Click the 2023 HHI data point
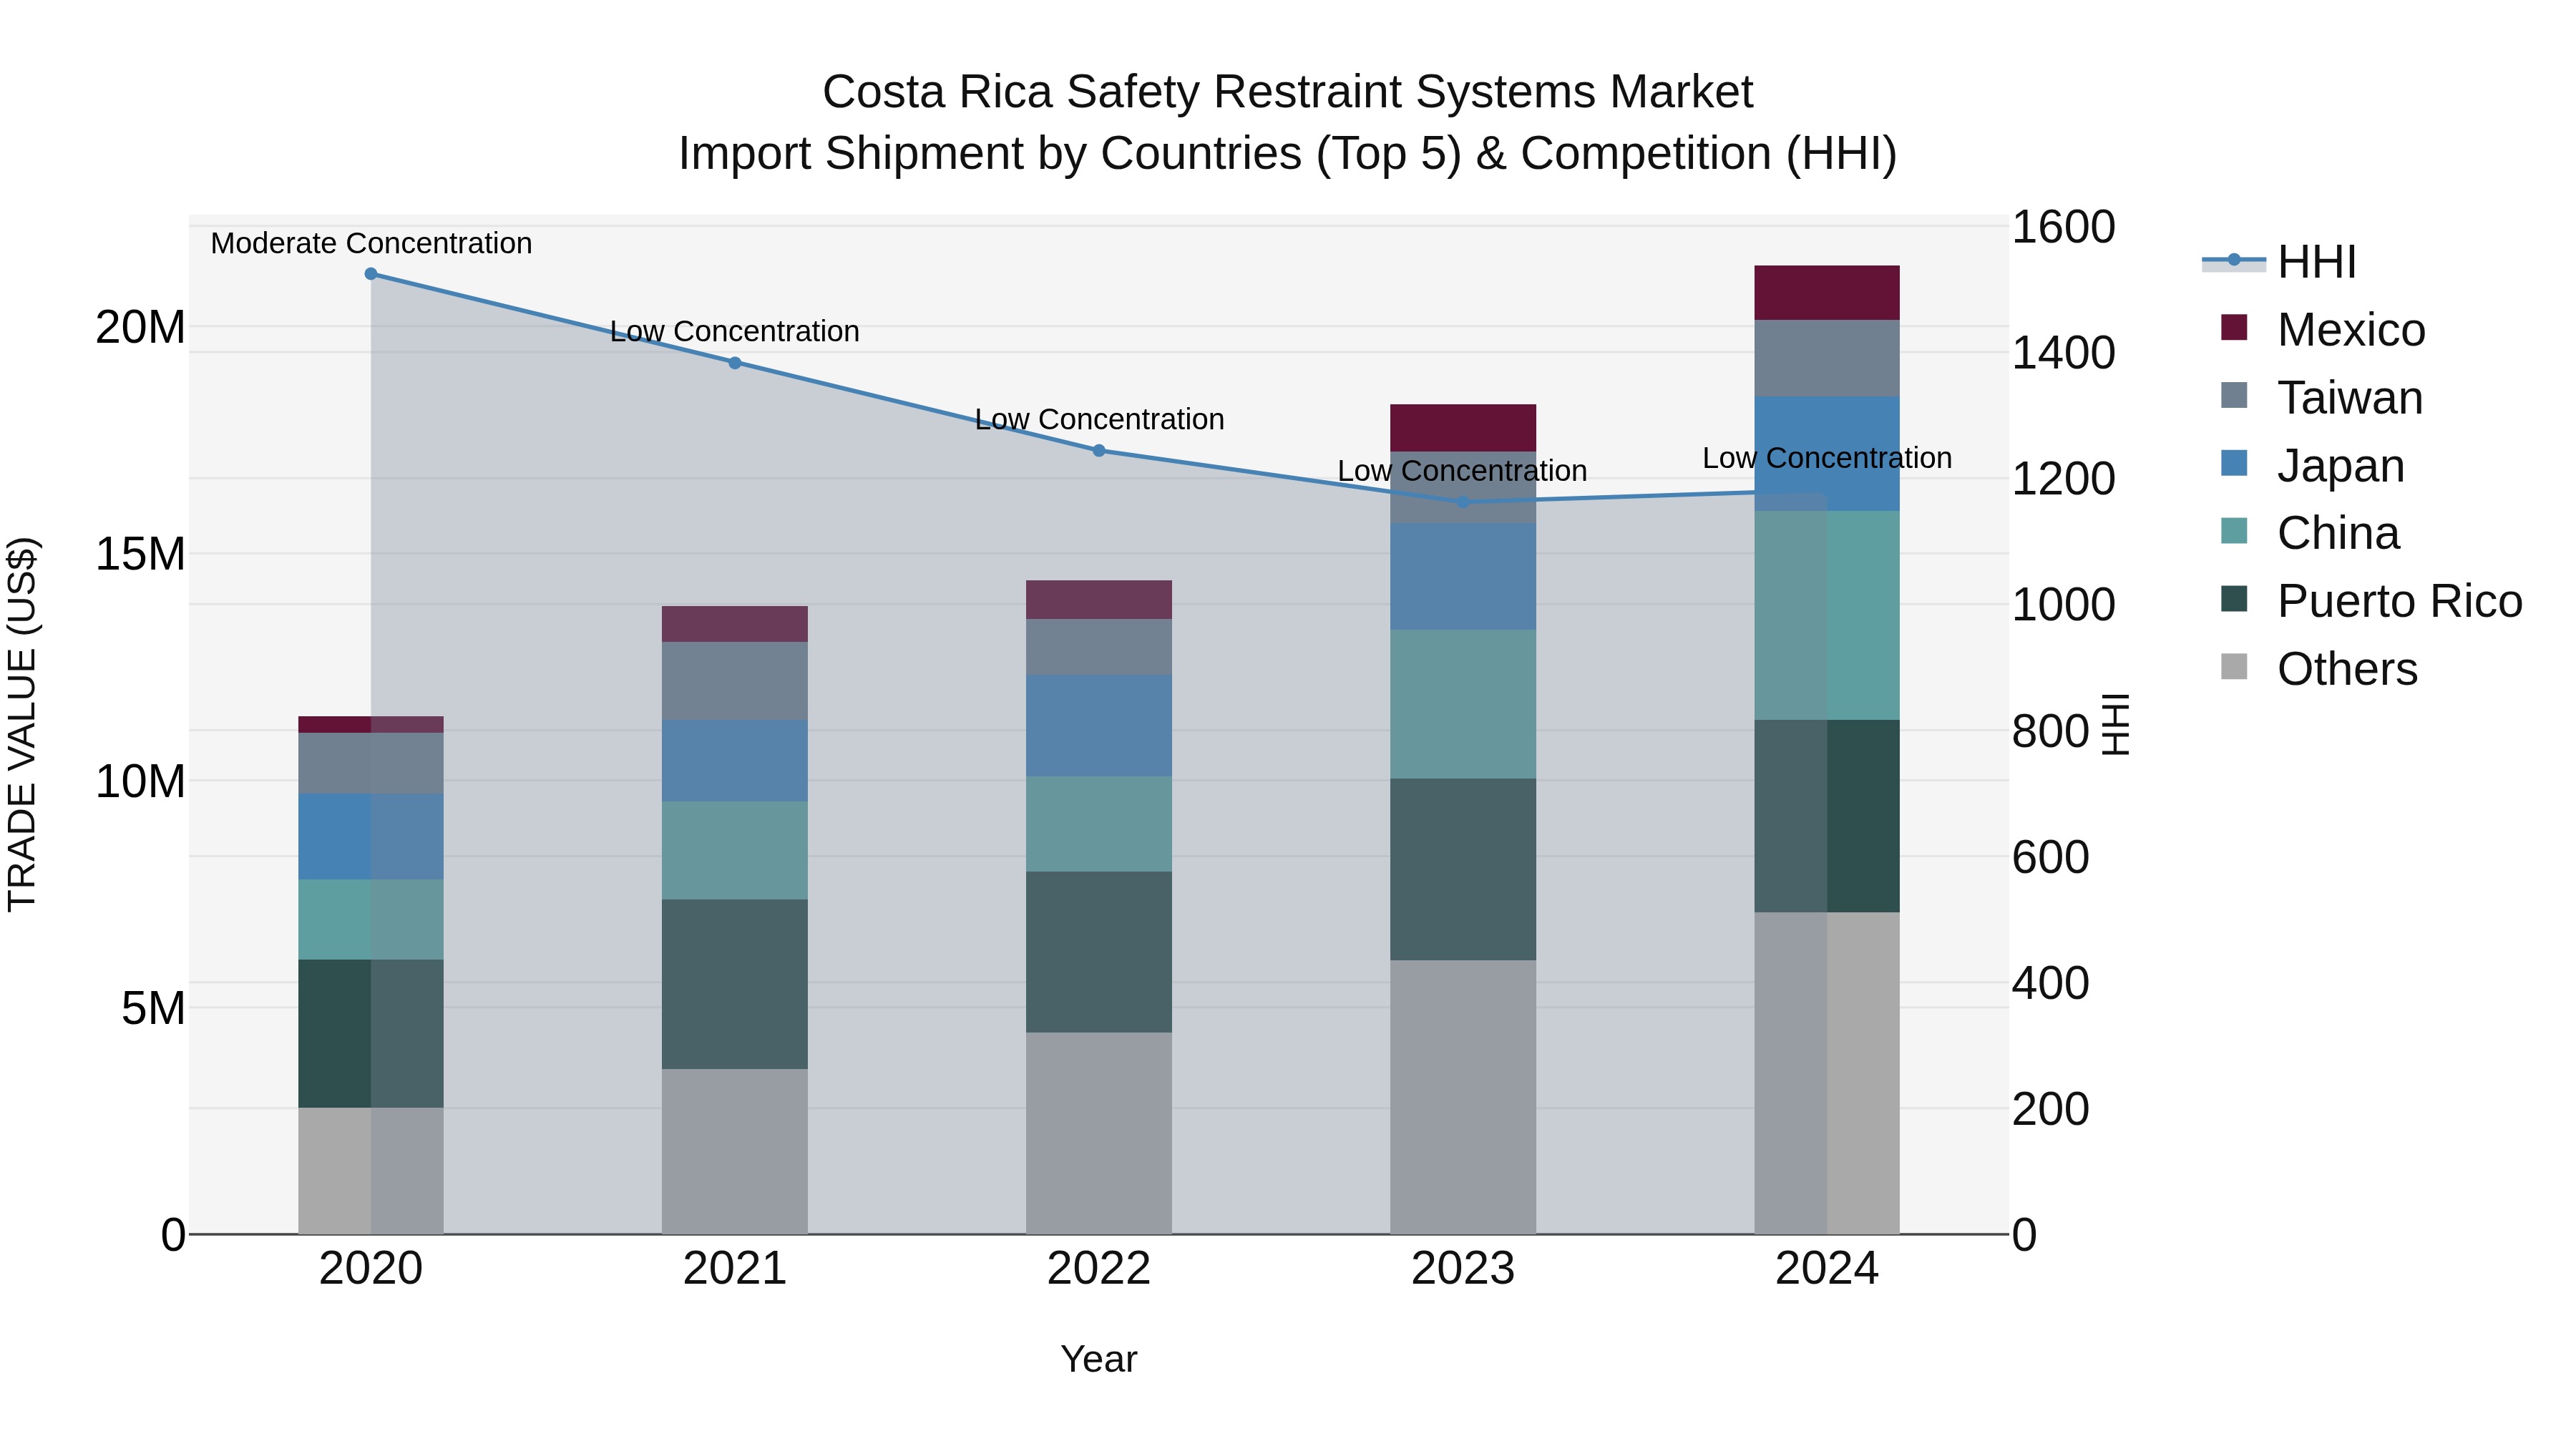The height and width of the screenshot is (1449, 2576). point(1463,502)
